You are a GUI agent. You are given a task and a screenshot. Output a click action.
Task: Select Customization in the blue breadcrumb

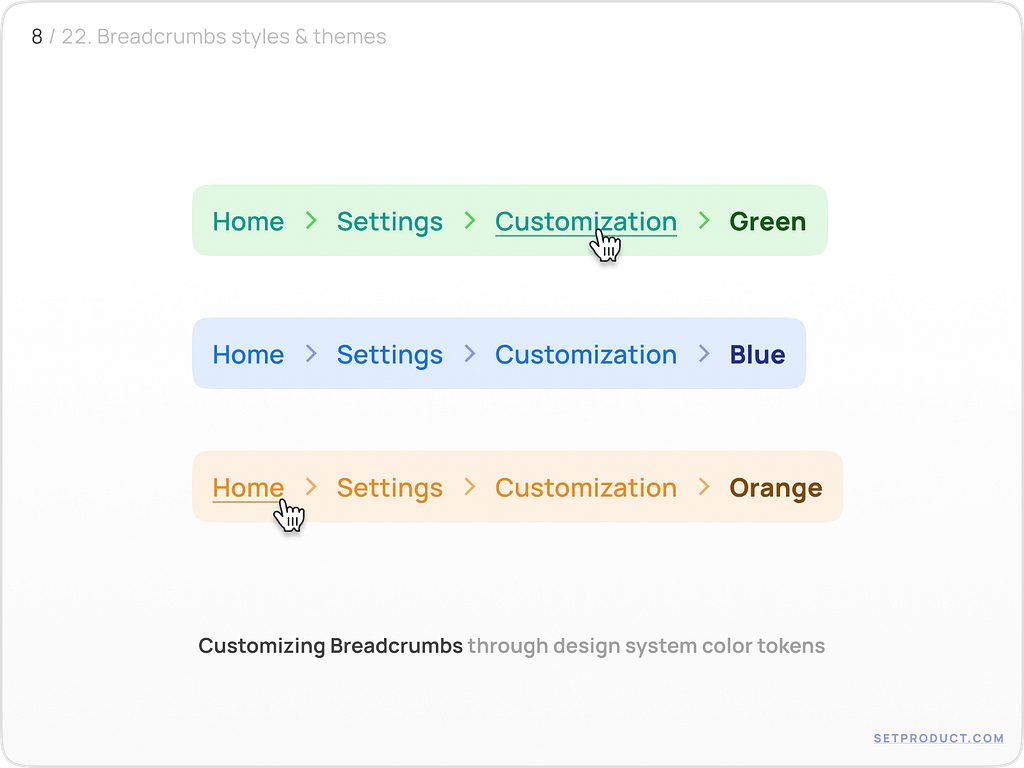(585, 354)
